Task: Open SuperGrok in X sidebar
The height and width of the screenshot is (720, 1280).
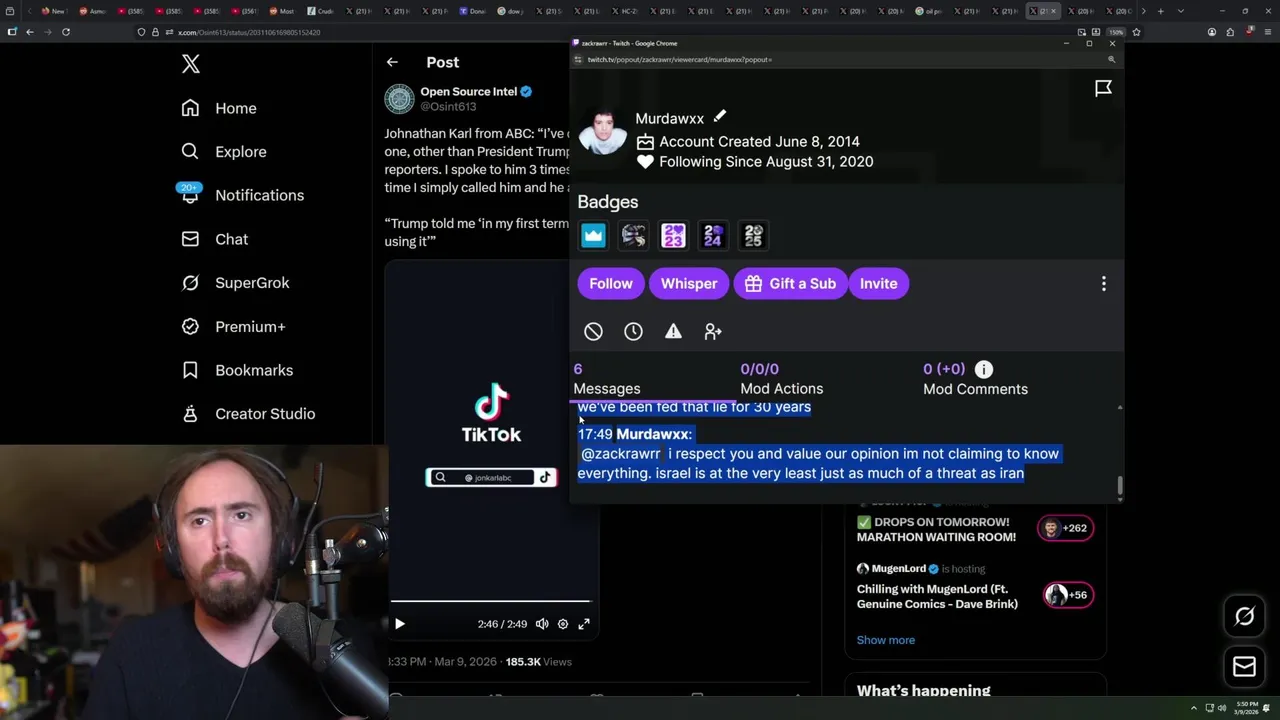Action: [235, 283]
